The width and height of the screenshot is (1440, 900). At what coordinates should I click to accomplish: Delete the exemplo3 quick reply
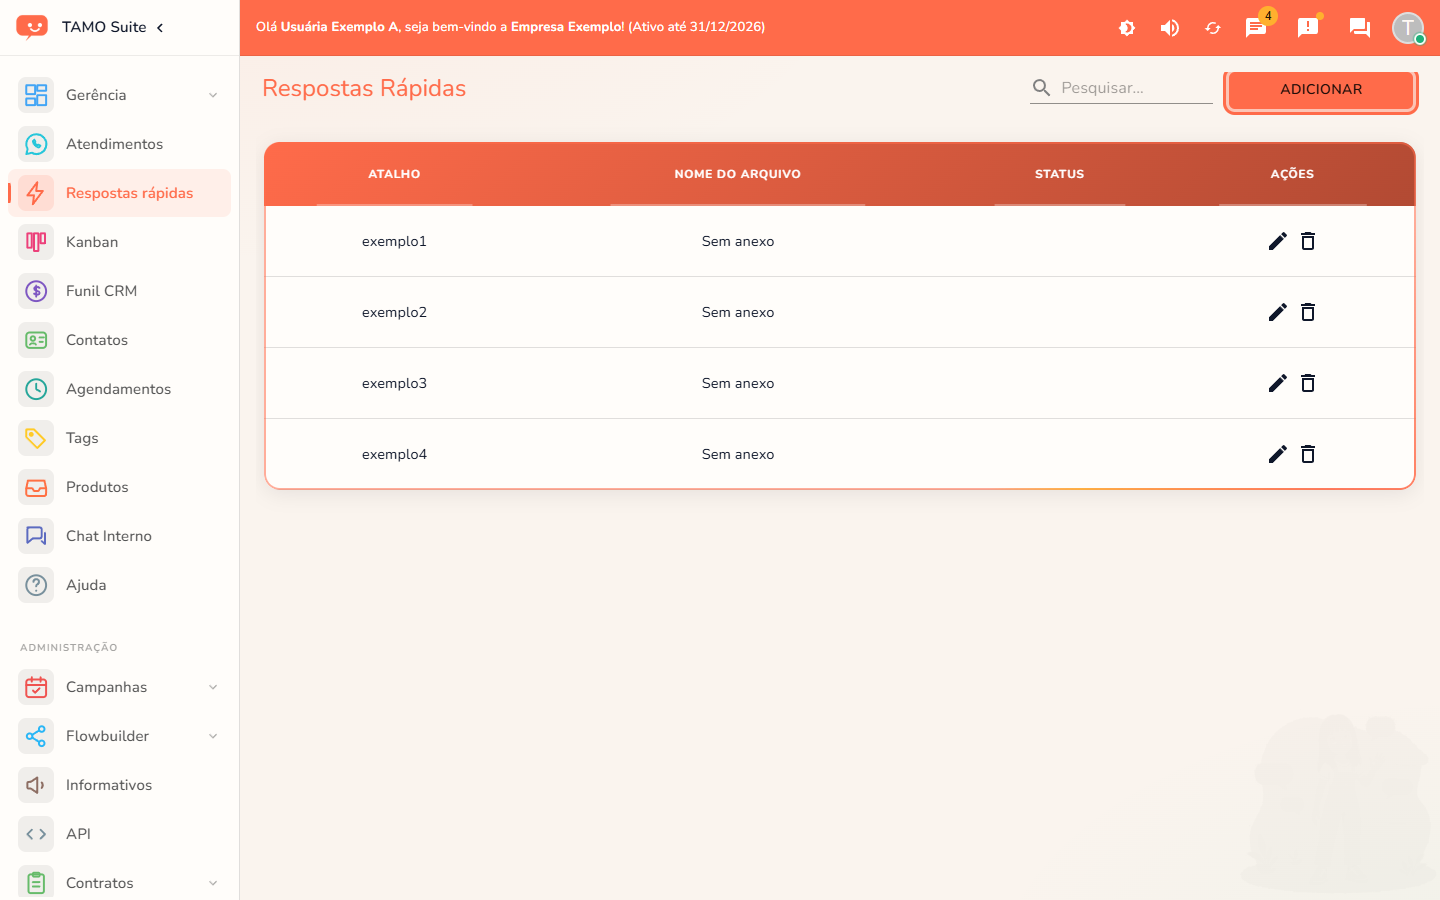pyautogui.click(x=1308, y=383)
